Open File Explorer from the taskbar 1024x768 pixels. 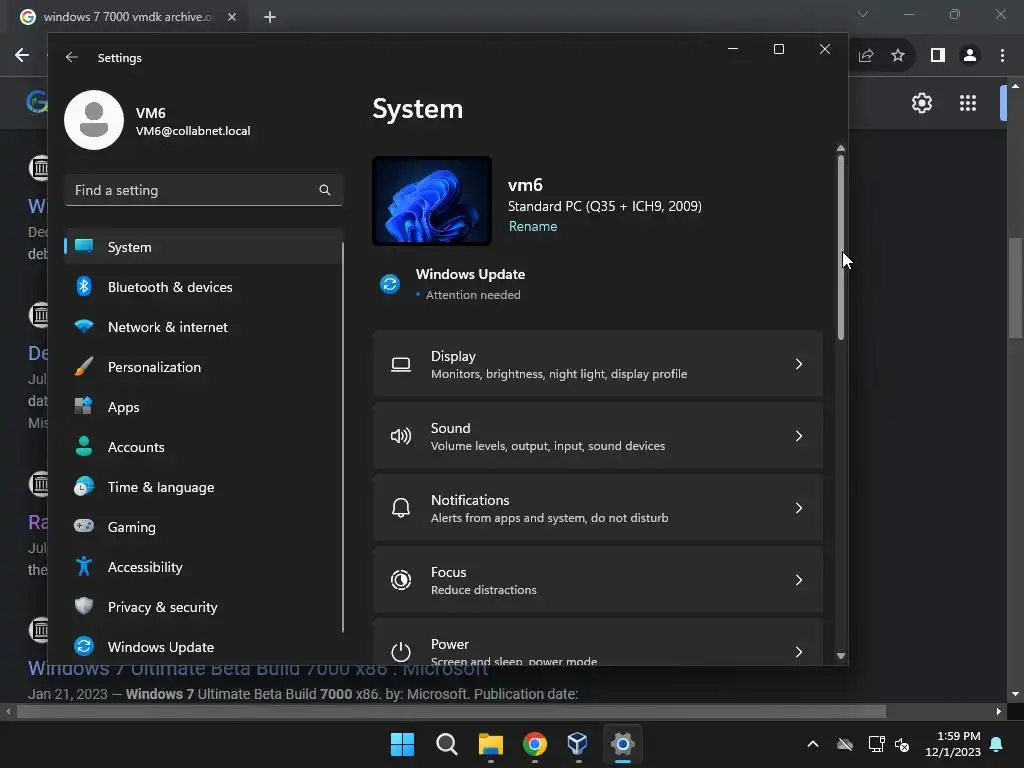pyautogui.click(x=490, y=744)
